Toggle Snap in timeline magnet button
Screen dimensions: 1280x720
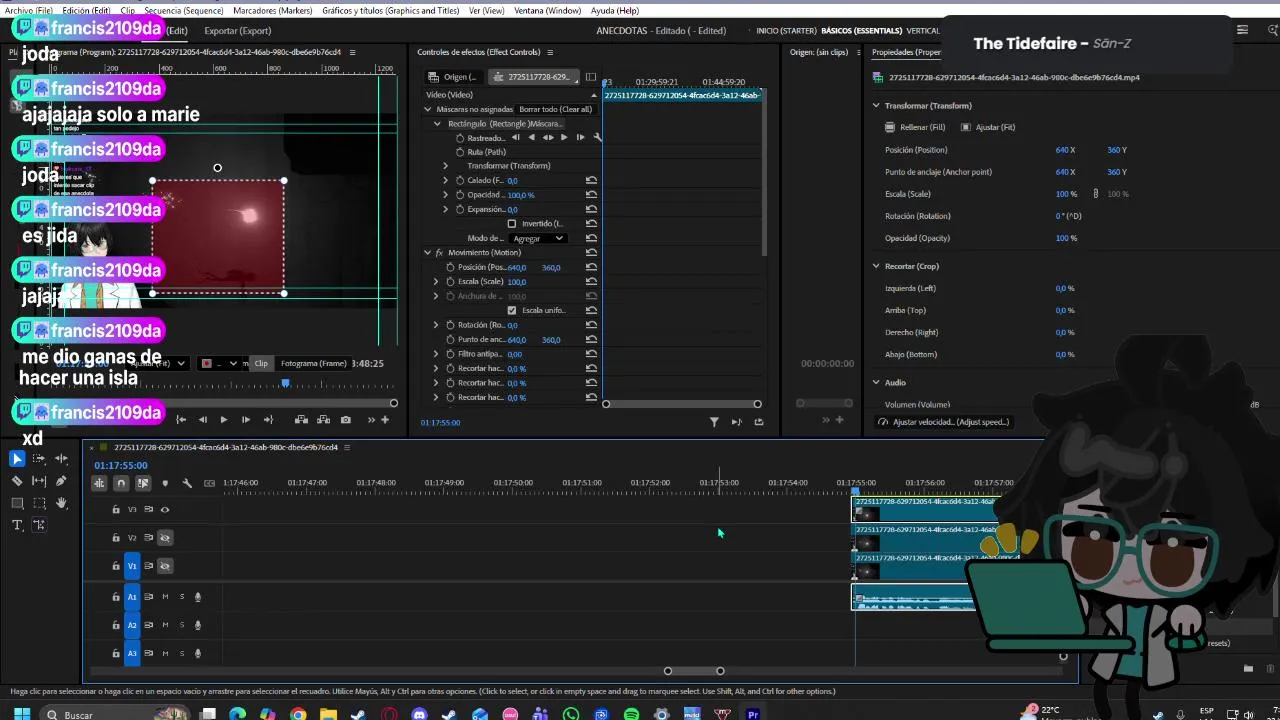[x=121, y=483]
